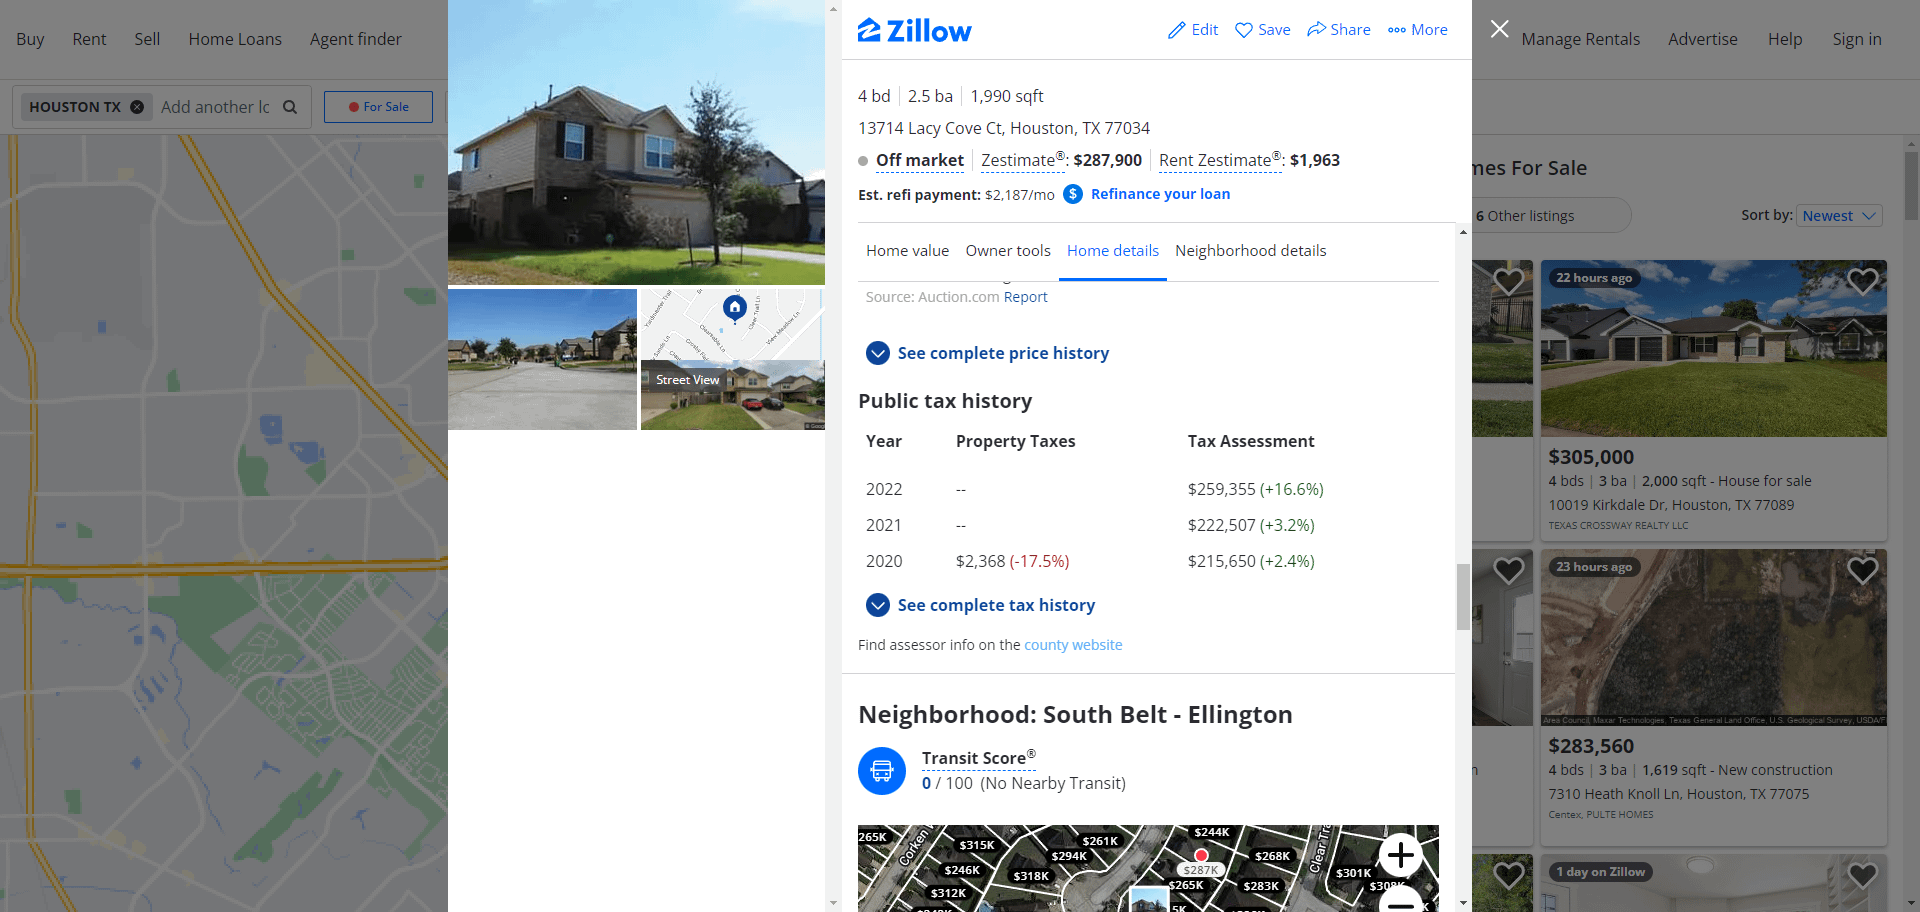Image resolution: width=1920 pixels, height=912 pixels.
Task: Click Refinance your loan link
Action: click(x=1160, y=194)
